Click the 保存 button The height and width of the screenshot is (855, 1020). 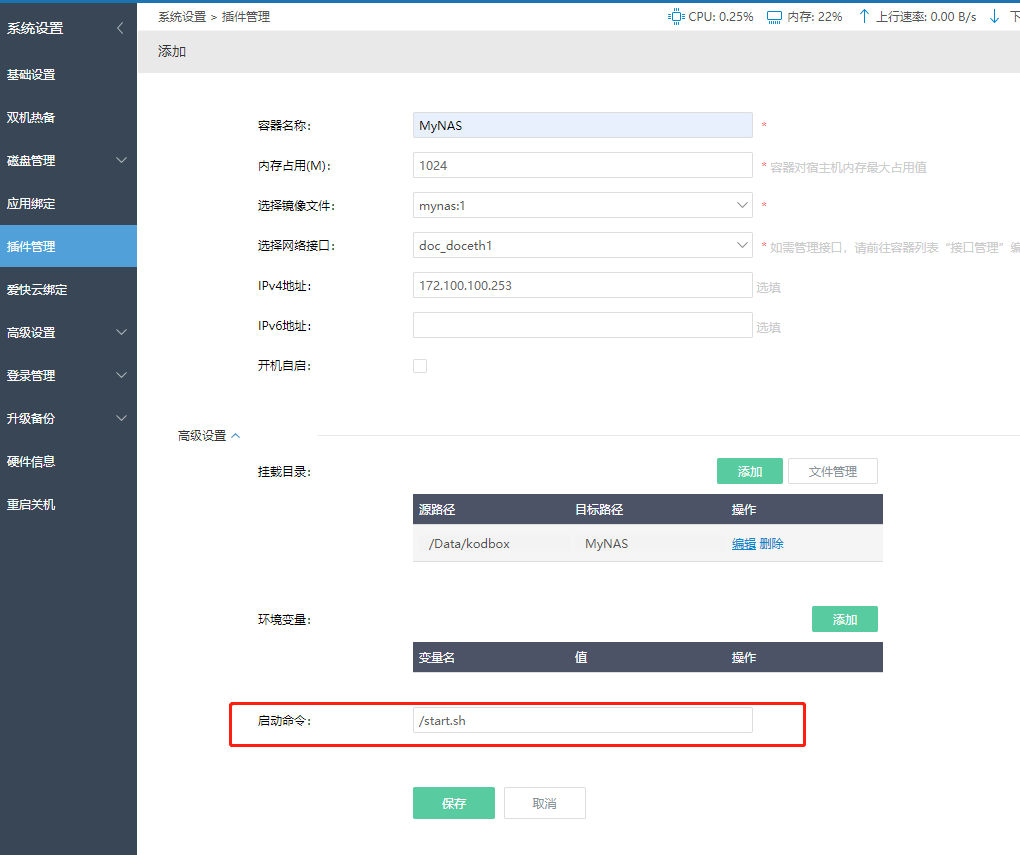(453, 803)
